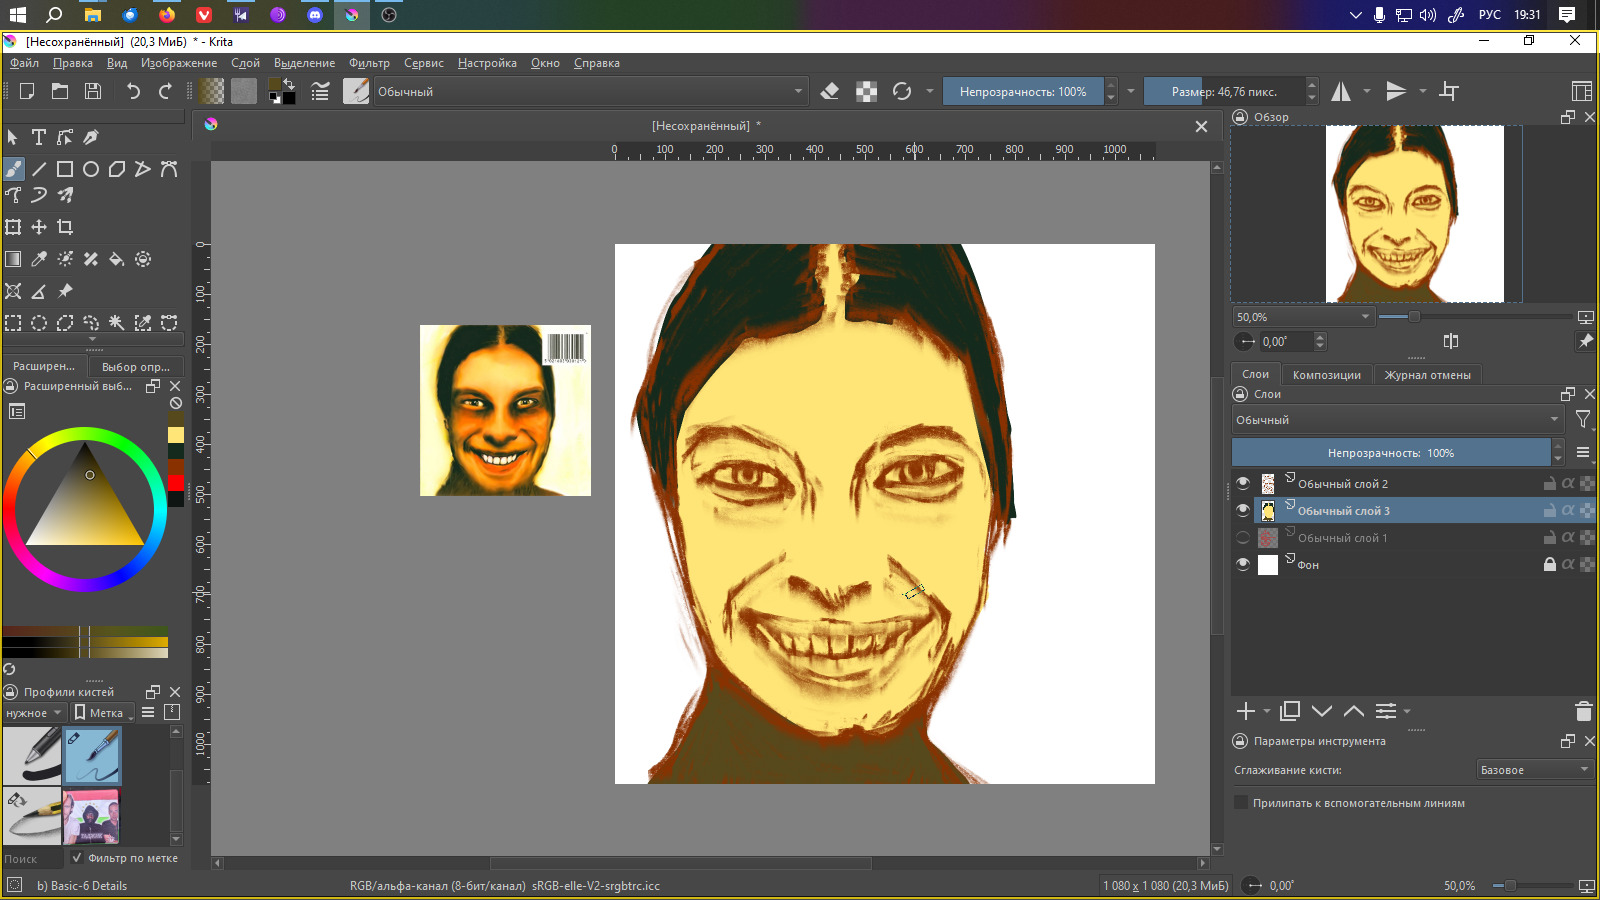The height and width of the screenshot is (900, 1600).
Task: Open the 50,0% zoom dropdown in overview
Action: click(x=1303, y=317)
